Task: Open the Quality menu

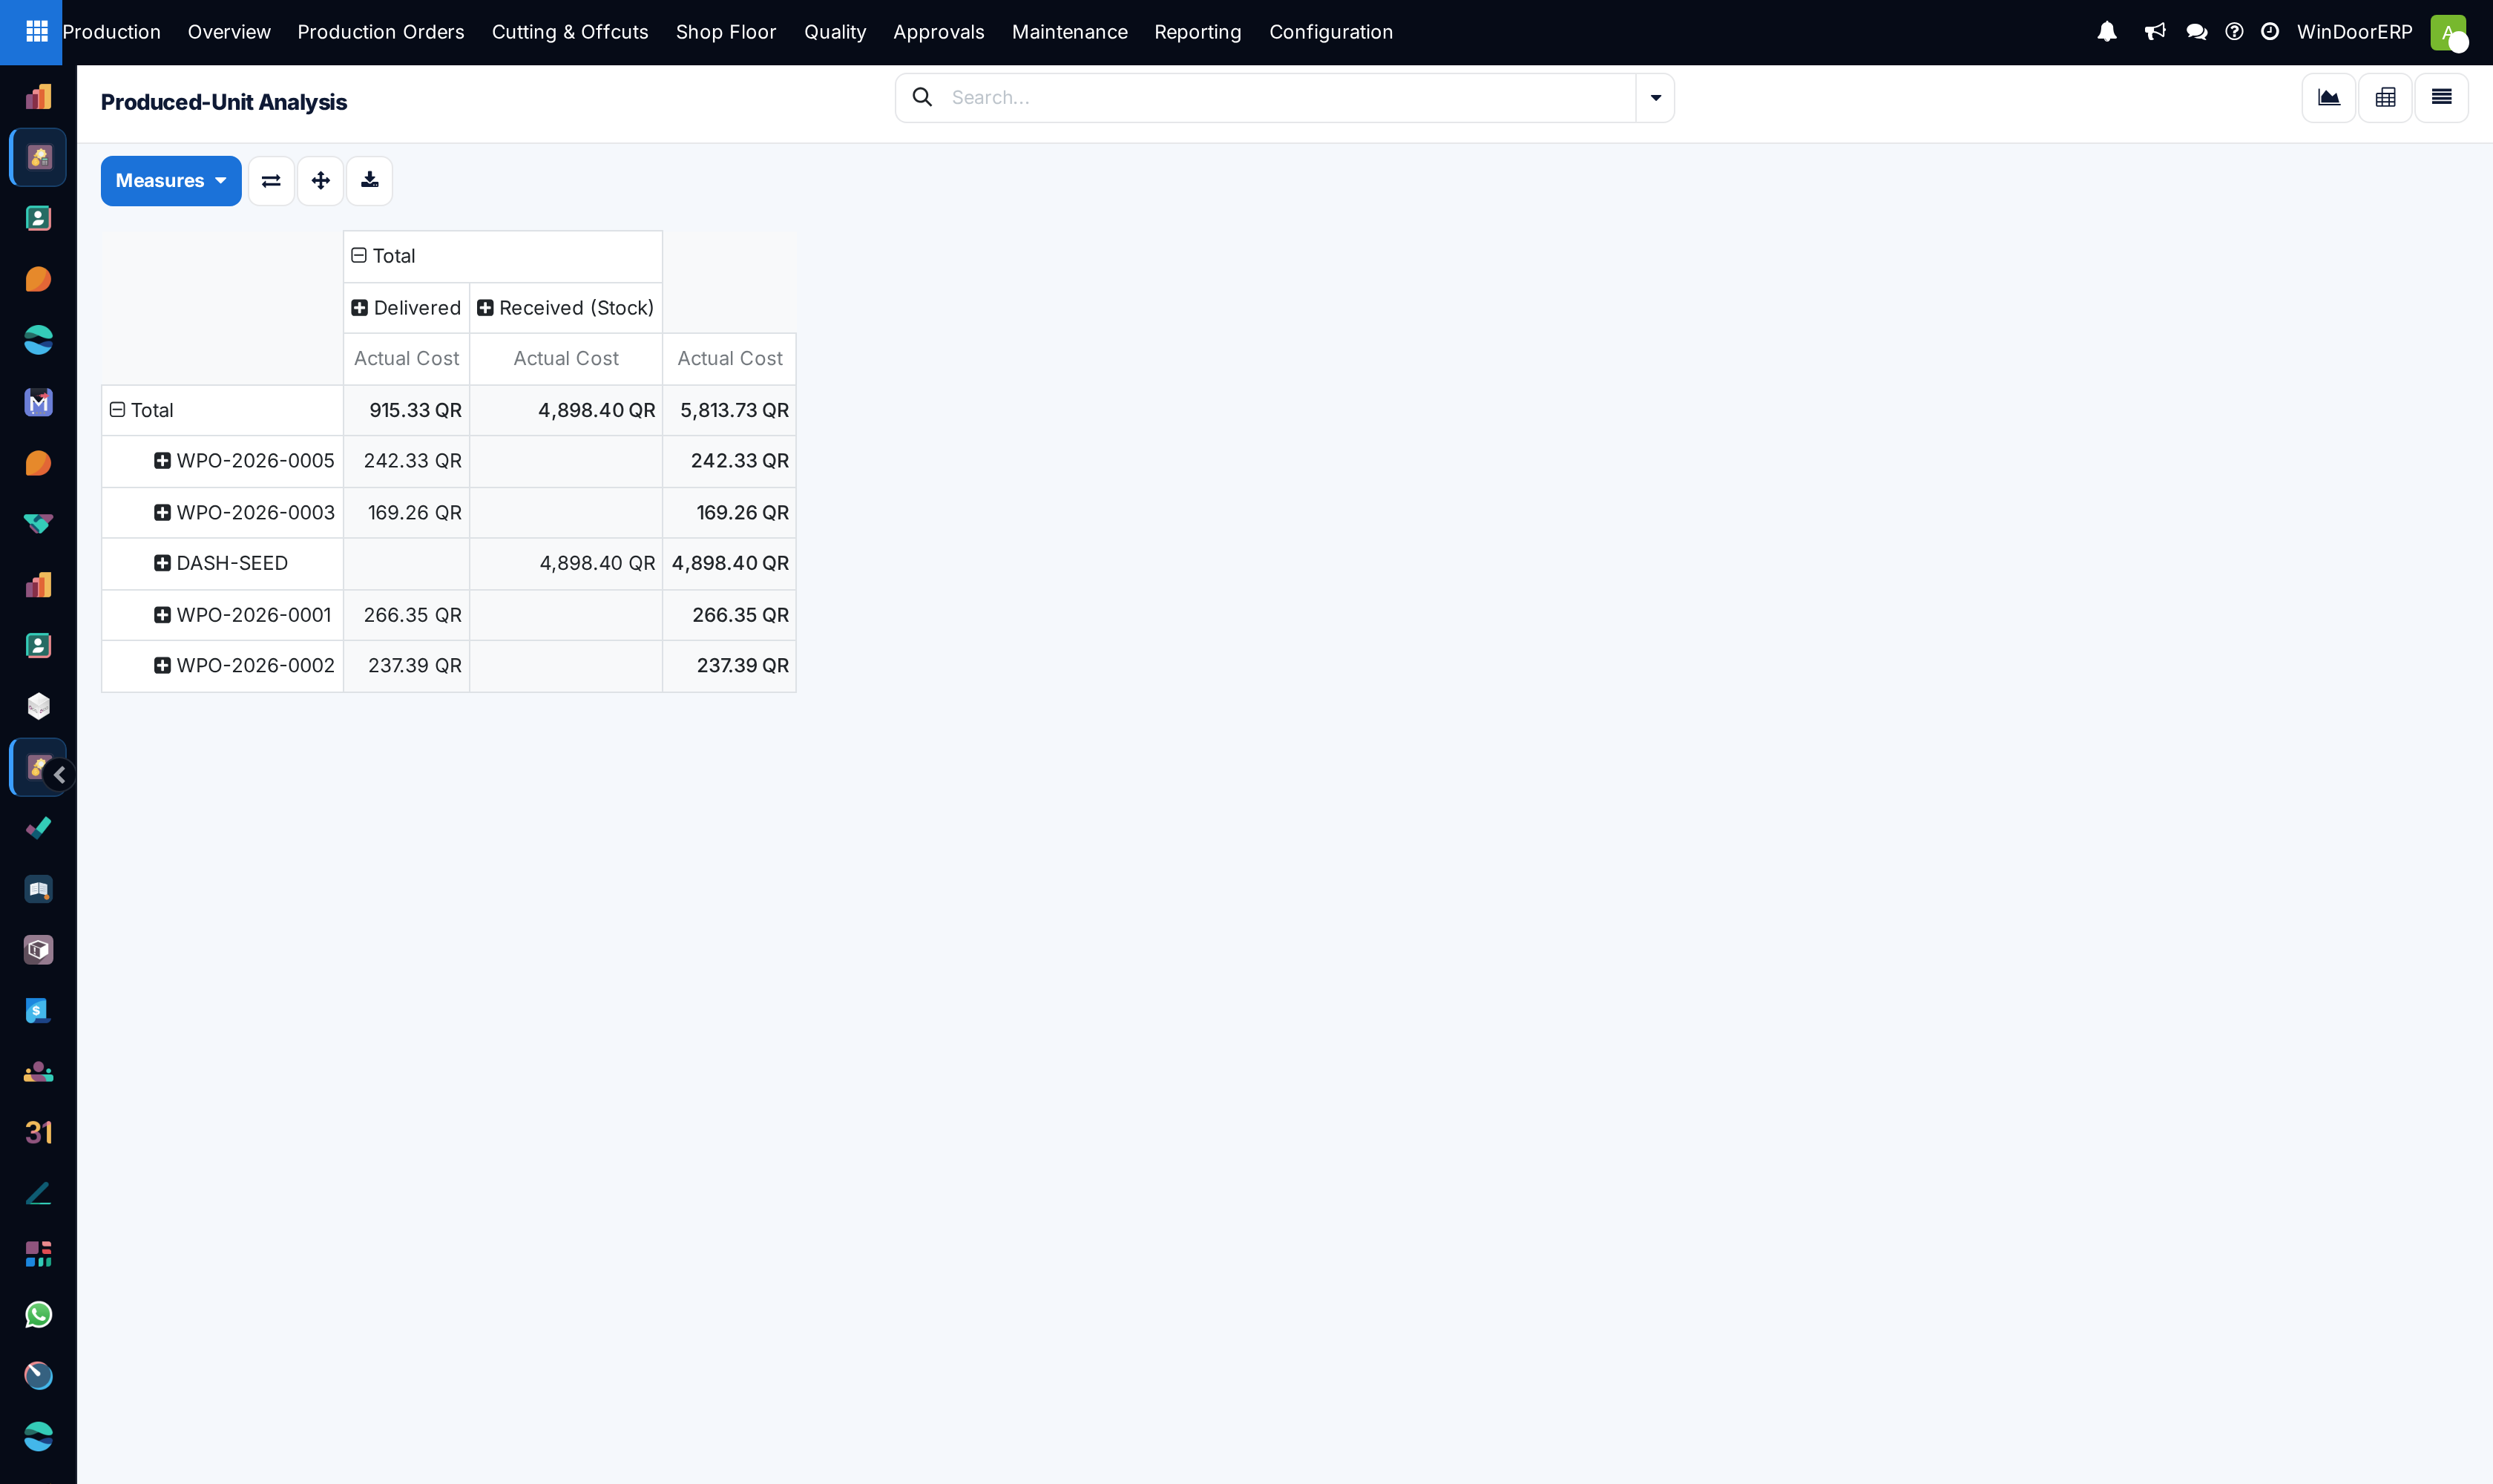Action: click(x=835, y=32)
